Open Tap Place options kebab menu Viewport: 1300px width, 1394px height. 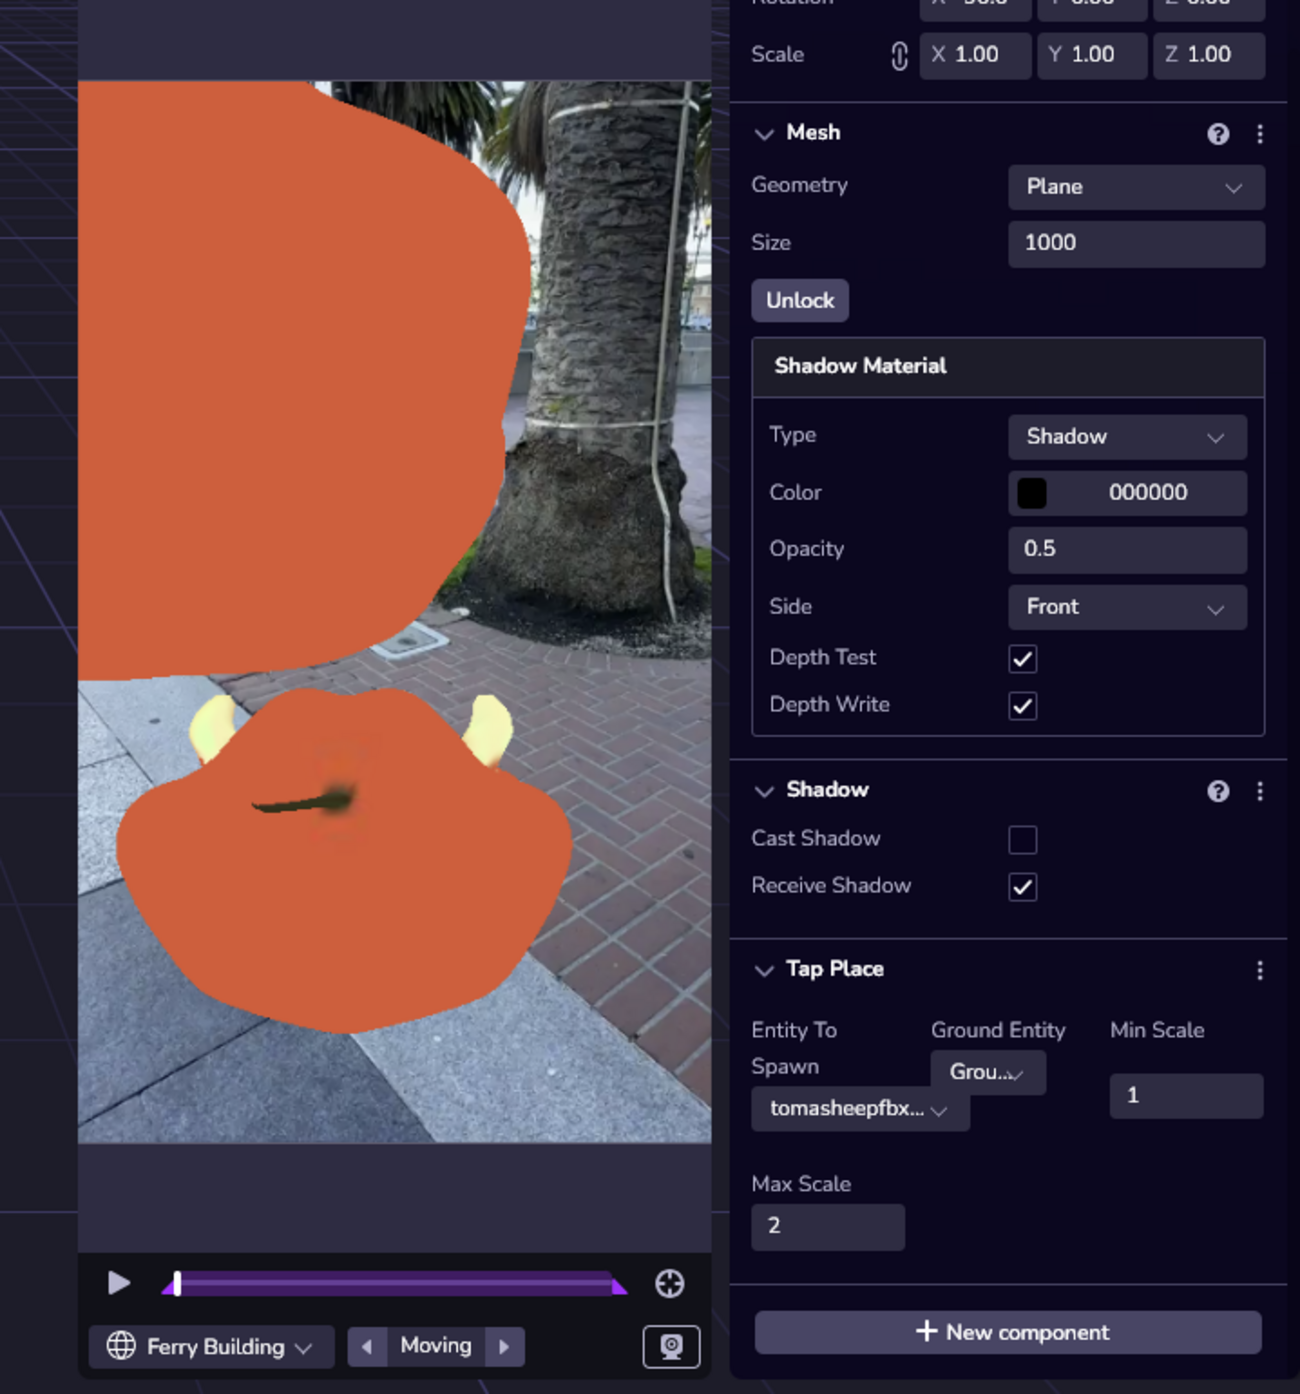1260,970
